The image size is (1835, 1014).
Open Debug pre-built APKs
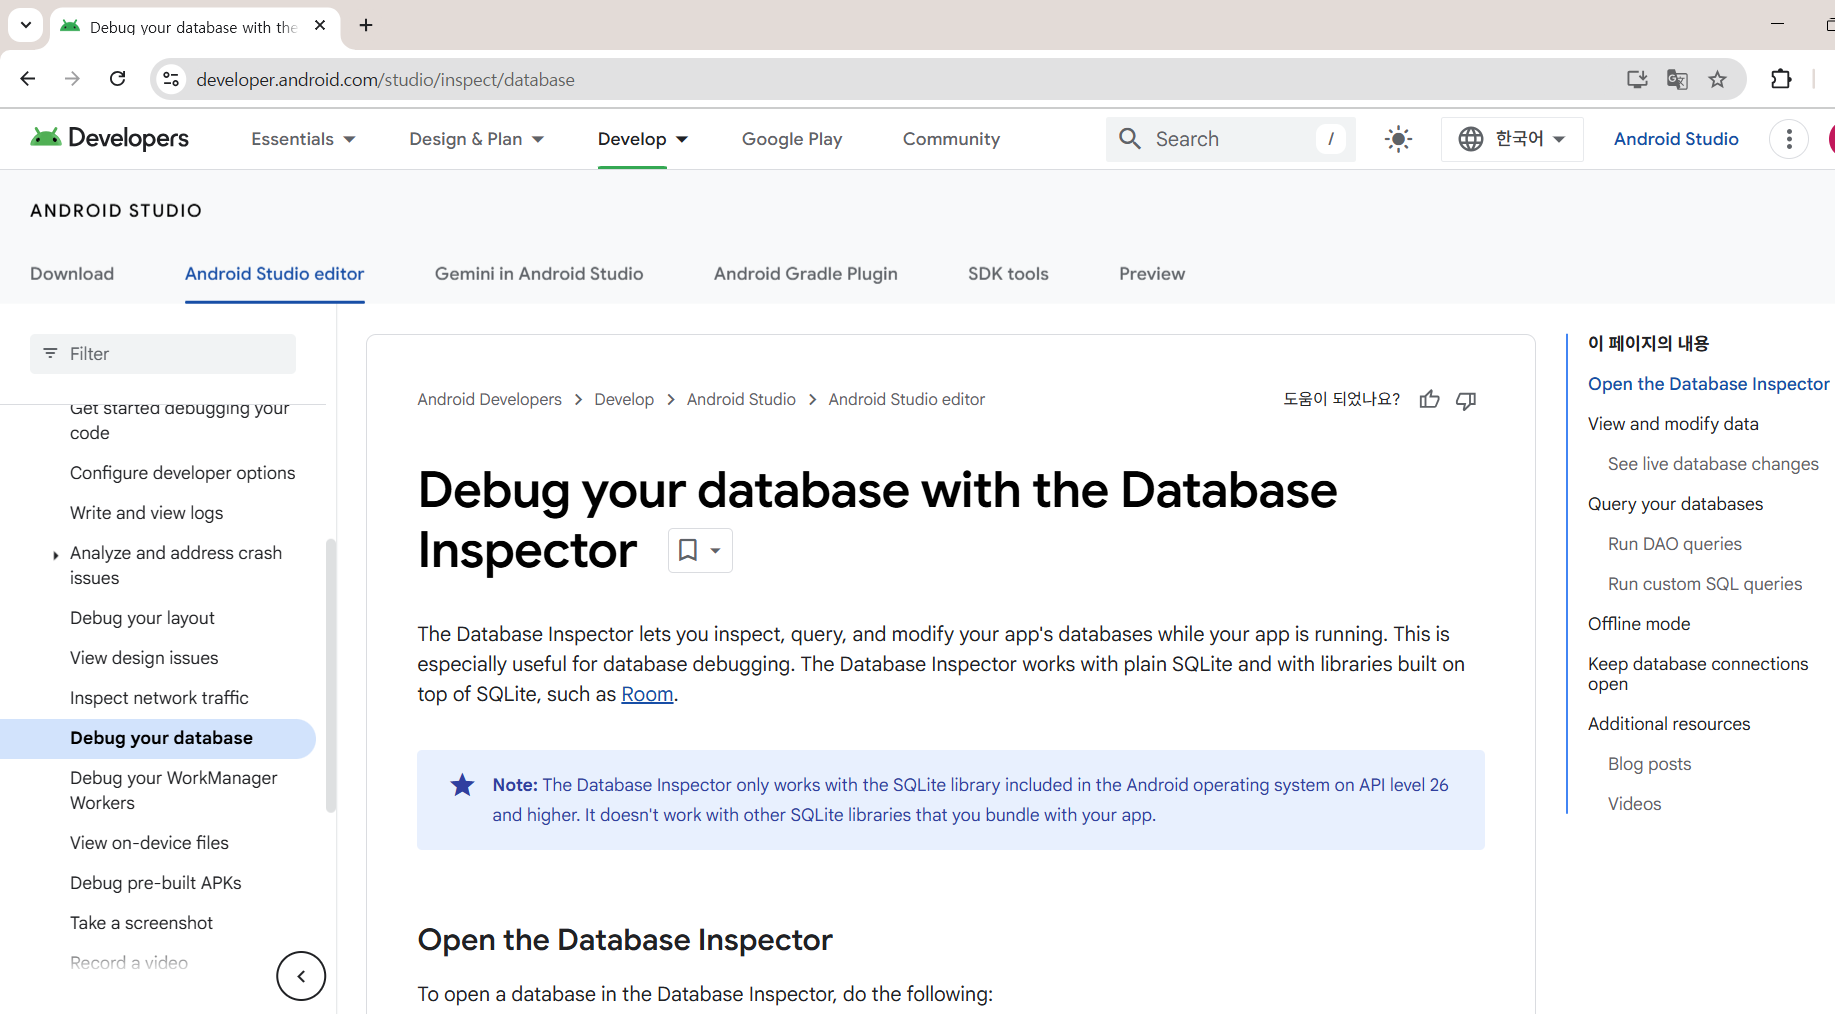click(156, 883)
